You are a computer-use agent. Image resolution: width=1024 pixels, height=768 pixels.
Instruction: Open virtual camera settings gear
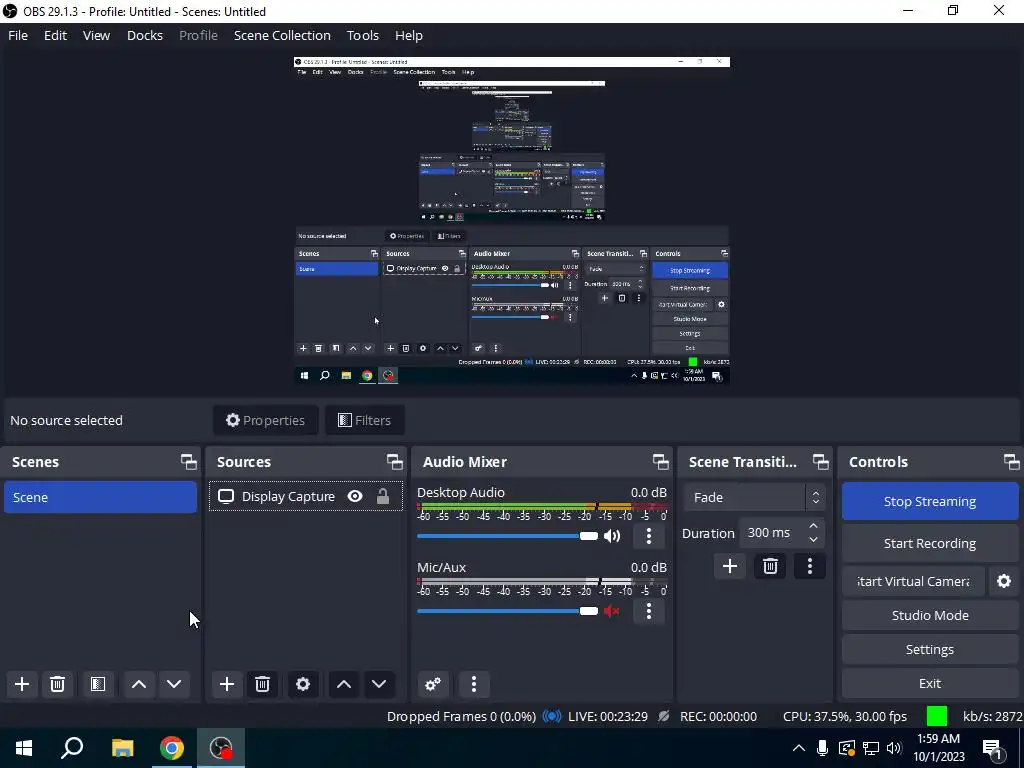(x=1004, y=581)
